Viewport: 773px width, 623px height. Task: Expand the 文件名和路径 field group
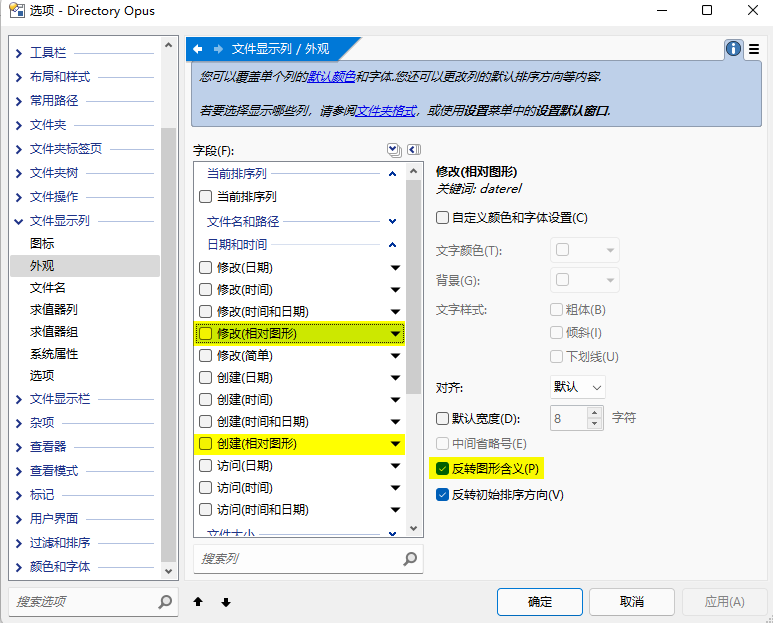coord(392,221)
